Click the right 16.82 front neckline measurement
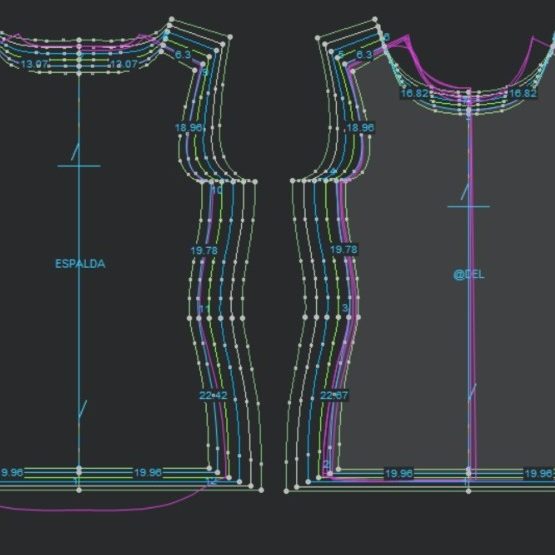Viewport: 555px width, 555px height. pos(523,93)
